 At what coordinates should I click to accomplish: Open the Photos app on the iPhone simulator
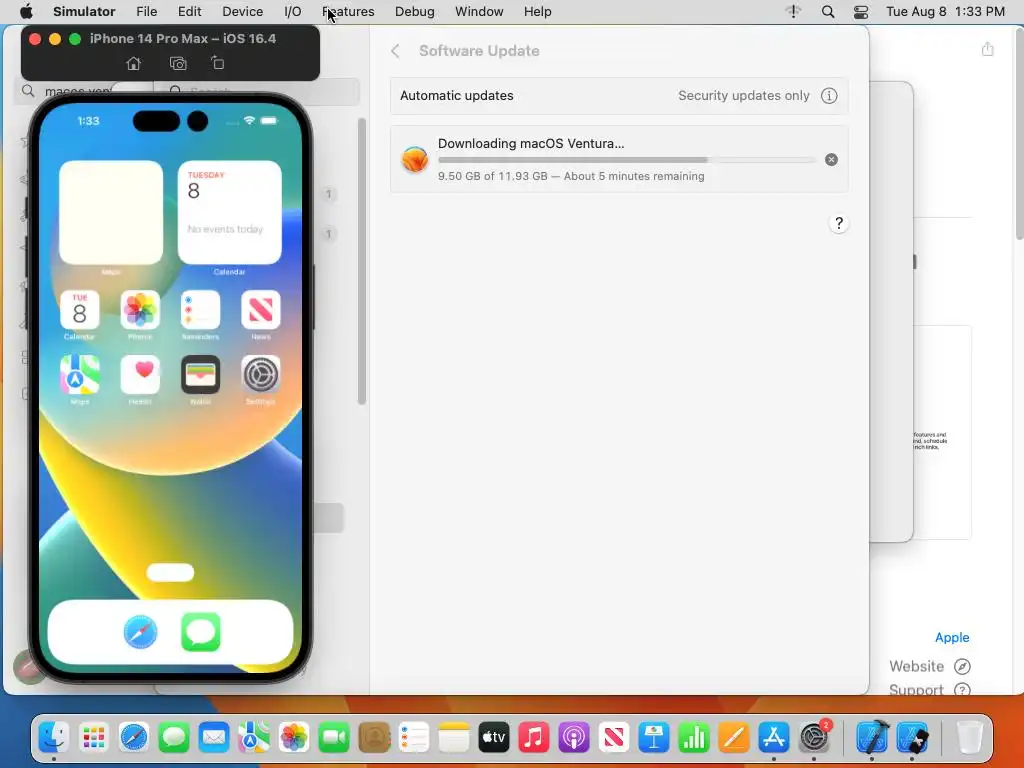click(x=140, y=310)
